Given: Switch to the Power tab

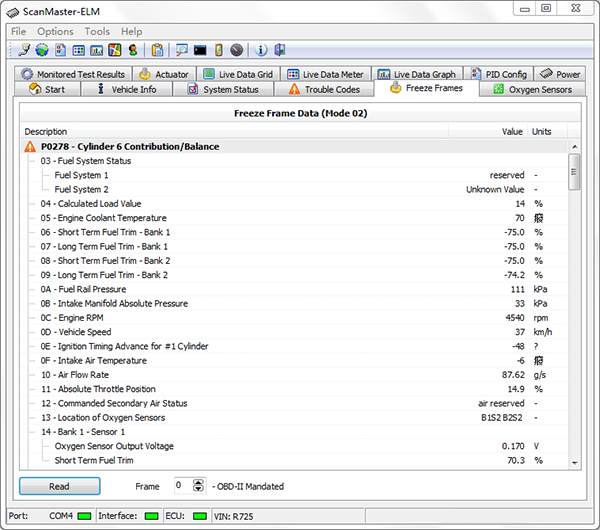Looking at the screenshot, I should (x=560, y=74).
